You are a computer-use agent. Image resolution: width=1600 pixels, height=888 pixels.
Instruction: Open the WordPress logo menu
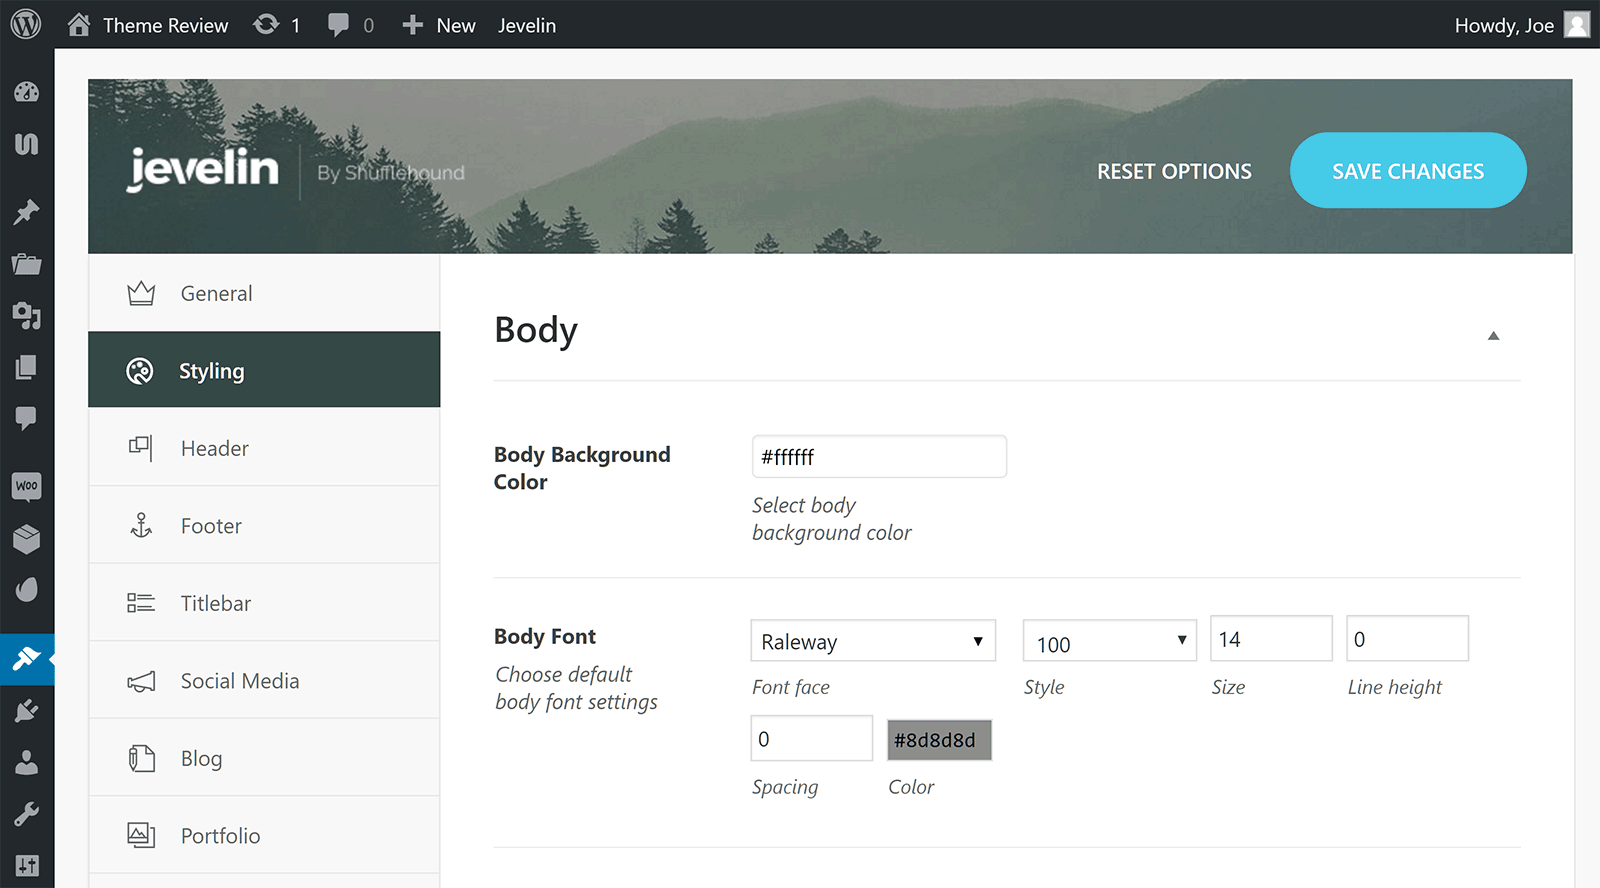26,24
